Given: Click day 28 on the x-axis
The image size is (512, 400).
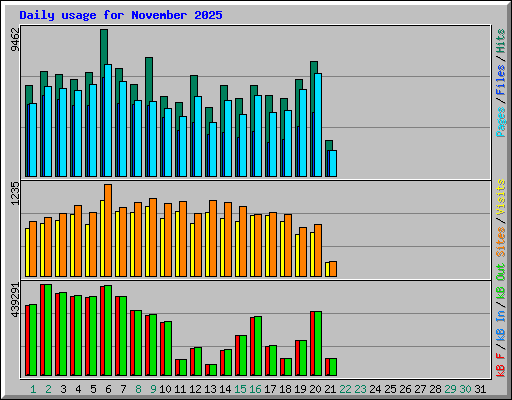Looking at the screenshot, I should (x=435, y=389).
